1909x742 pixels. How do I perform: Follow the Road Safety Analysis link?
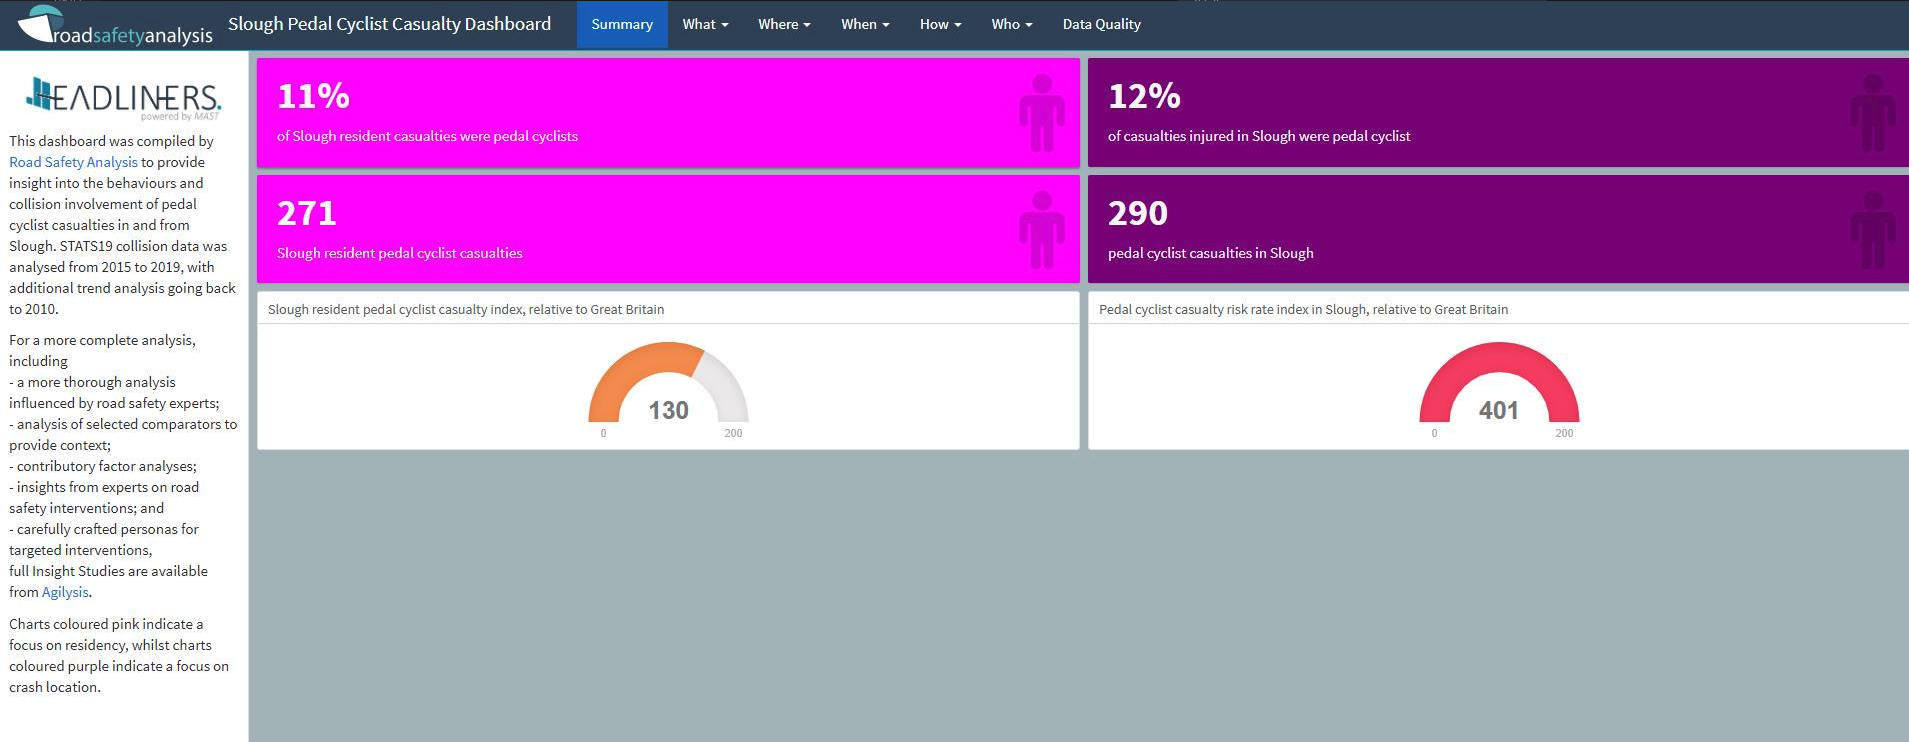coord(73,162)
